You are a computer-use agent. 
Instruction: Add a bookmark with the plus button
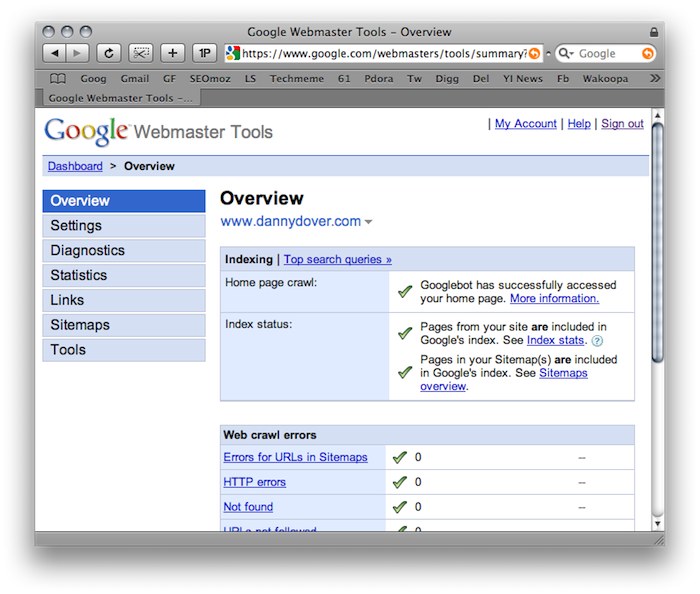pos(172,54)
